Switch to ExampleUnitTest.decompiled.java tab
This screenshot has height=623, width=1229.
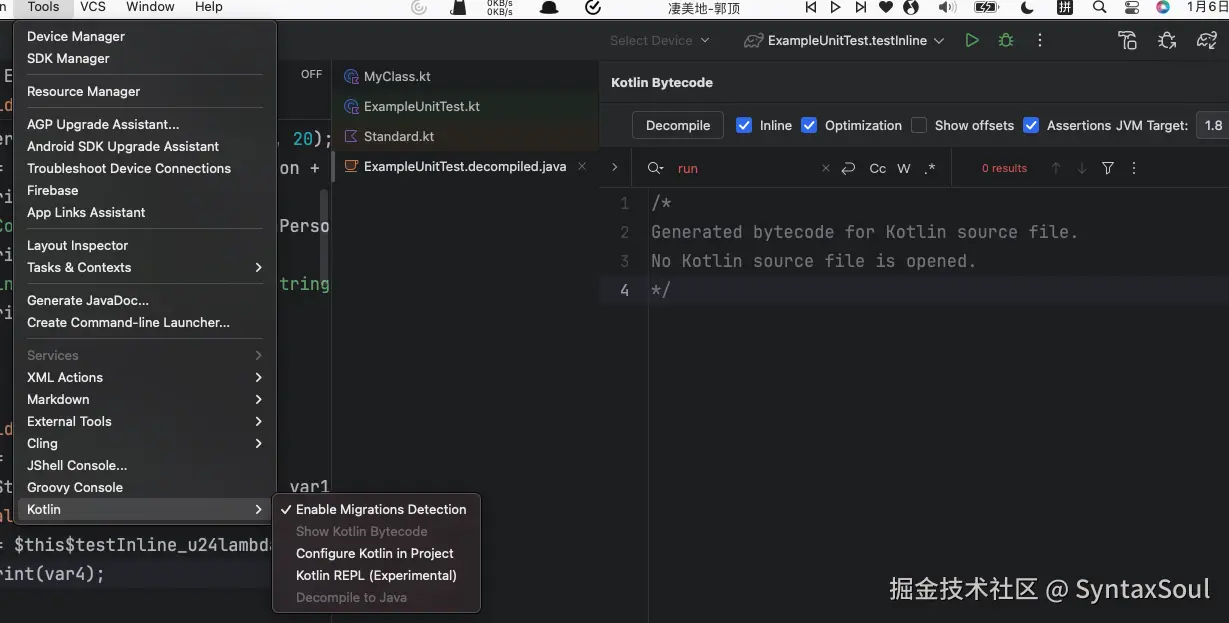point(465,167)
